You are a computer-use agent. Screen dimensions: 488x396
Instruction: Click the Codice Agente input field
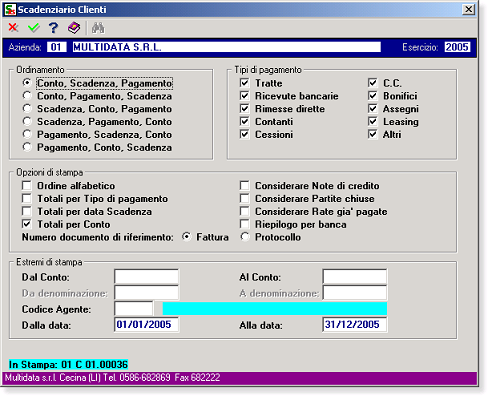pyautogui.click(x=134, y=309)
